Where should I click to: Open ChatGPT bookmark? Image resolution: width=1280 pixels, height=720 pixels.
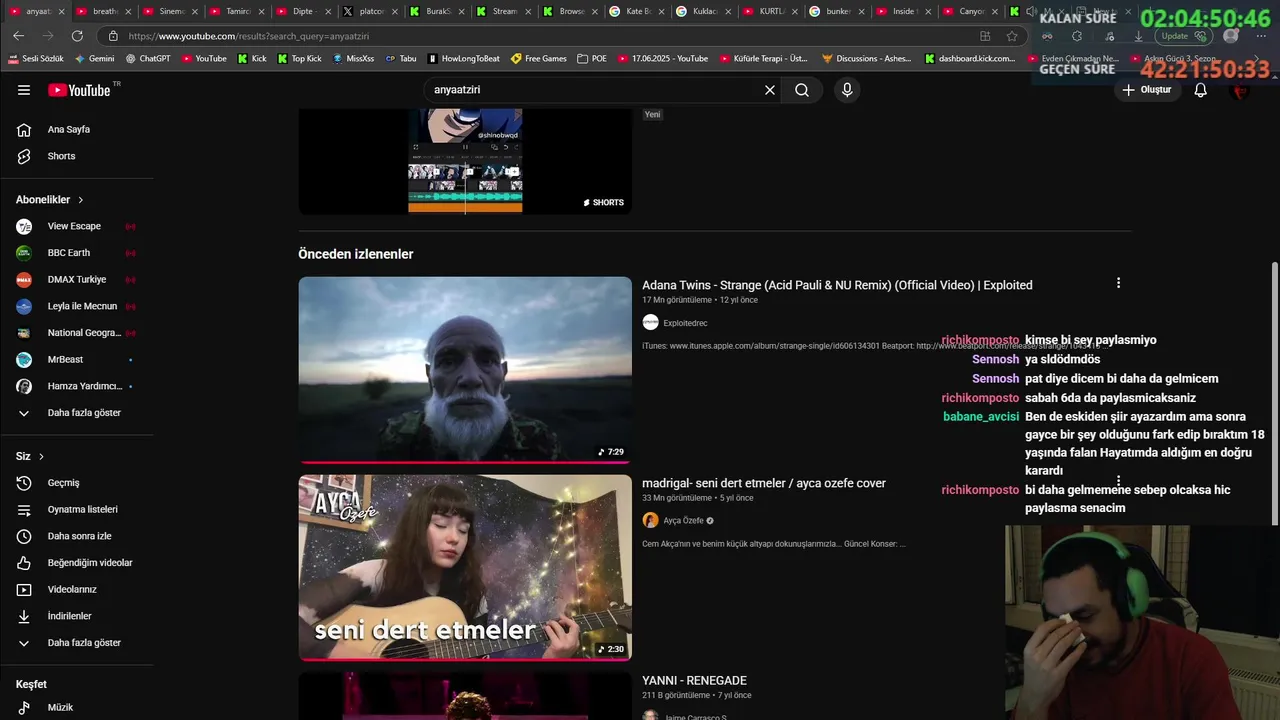pos(147,58)
